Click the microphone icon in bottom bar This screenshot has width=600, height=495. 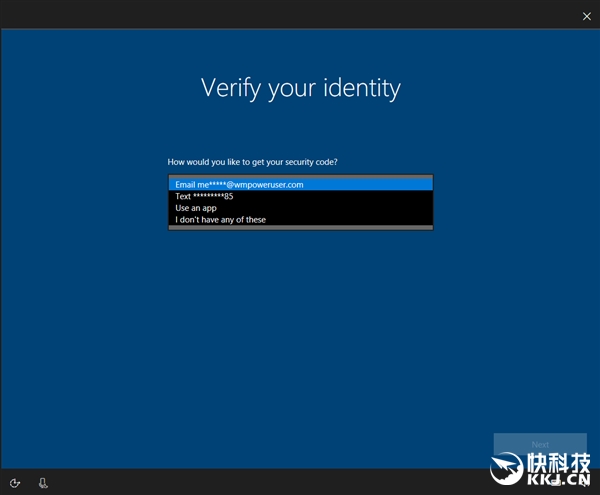click(43, 483)
